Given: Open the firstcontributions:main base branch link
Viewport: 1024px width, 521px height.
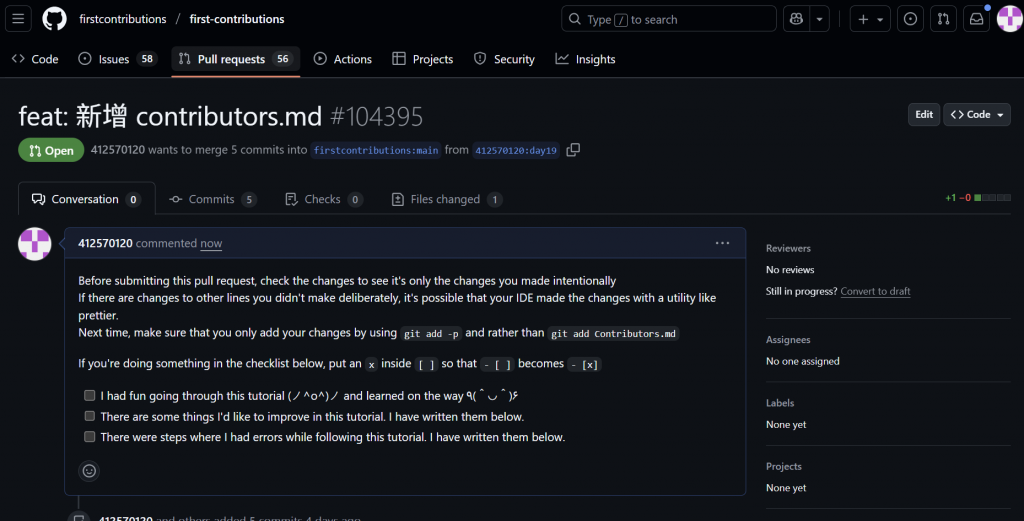Looking at the screenshot, I should [x=376, y=150].
